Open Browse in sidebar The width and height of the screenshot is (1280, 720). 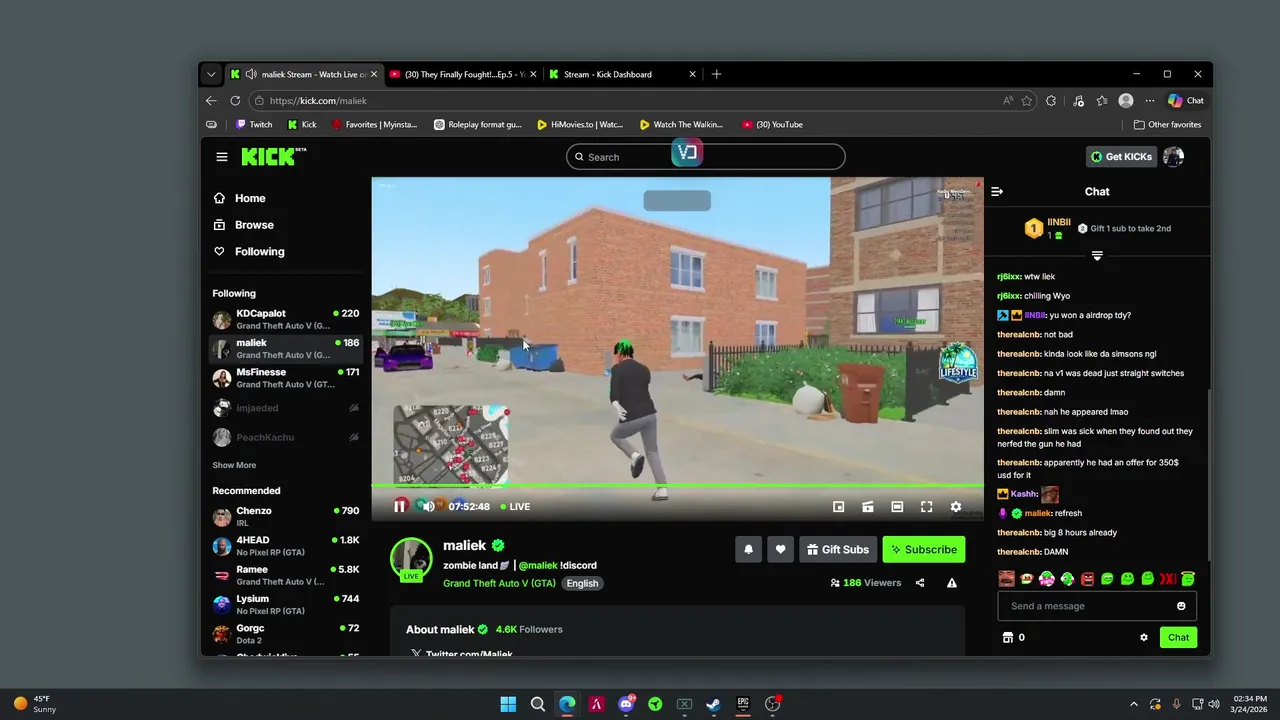[254, 225]
